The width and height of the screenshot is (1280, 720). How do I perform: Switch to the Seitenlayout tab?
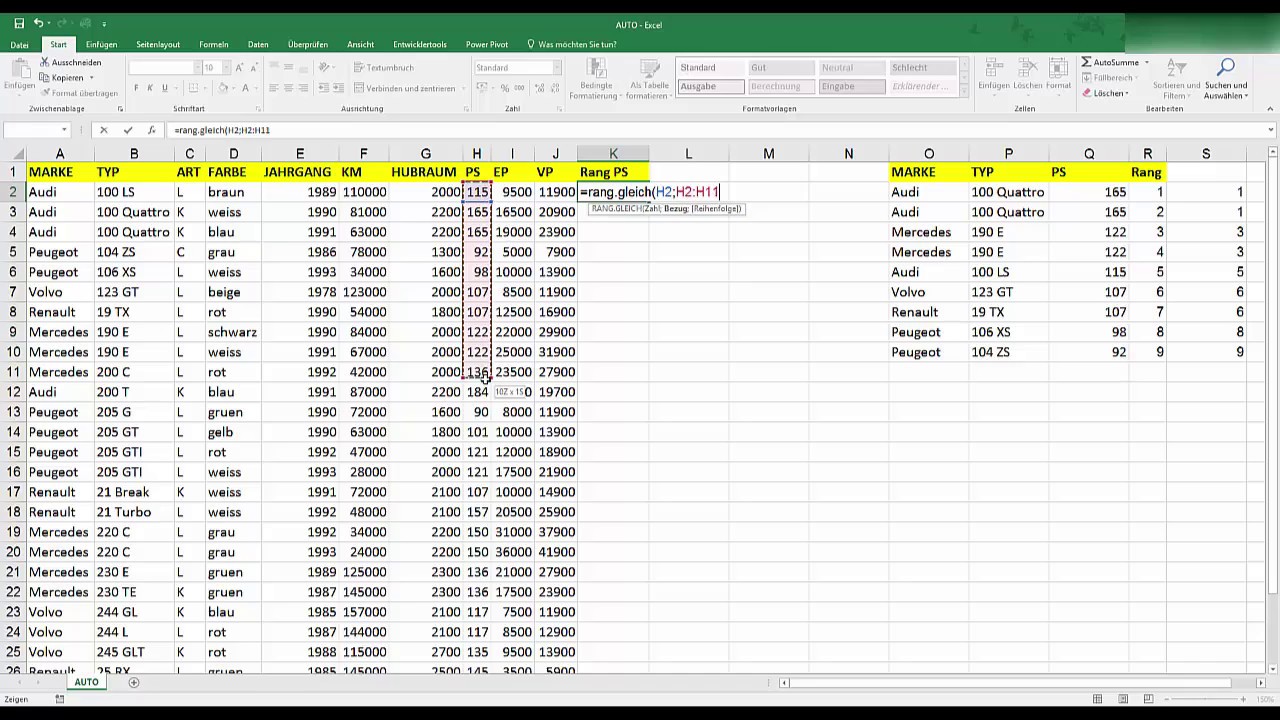[x=158, y=44]
